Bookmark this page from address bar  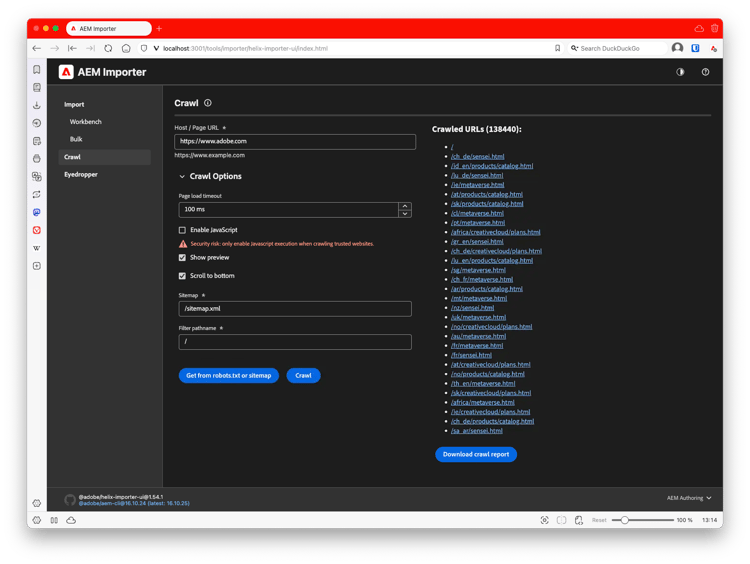pyautogui.click(x=557, y=48)
